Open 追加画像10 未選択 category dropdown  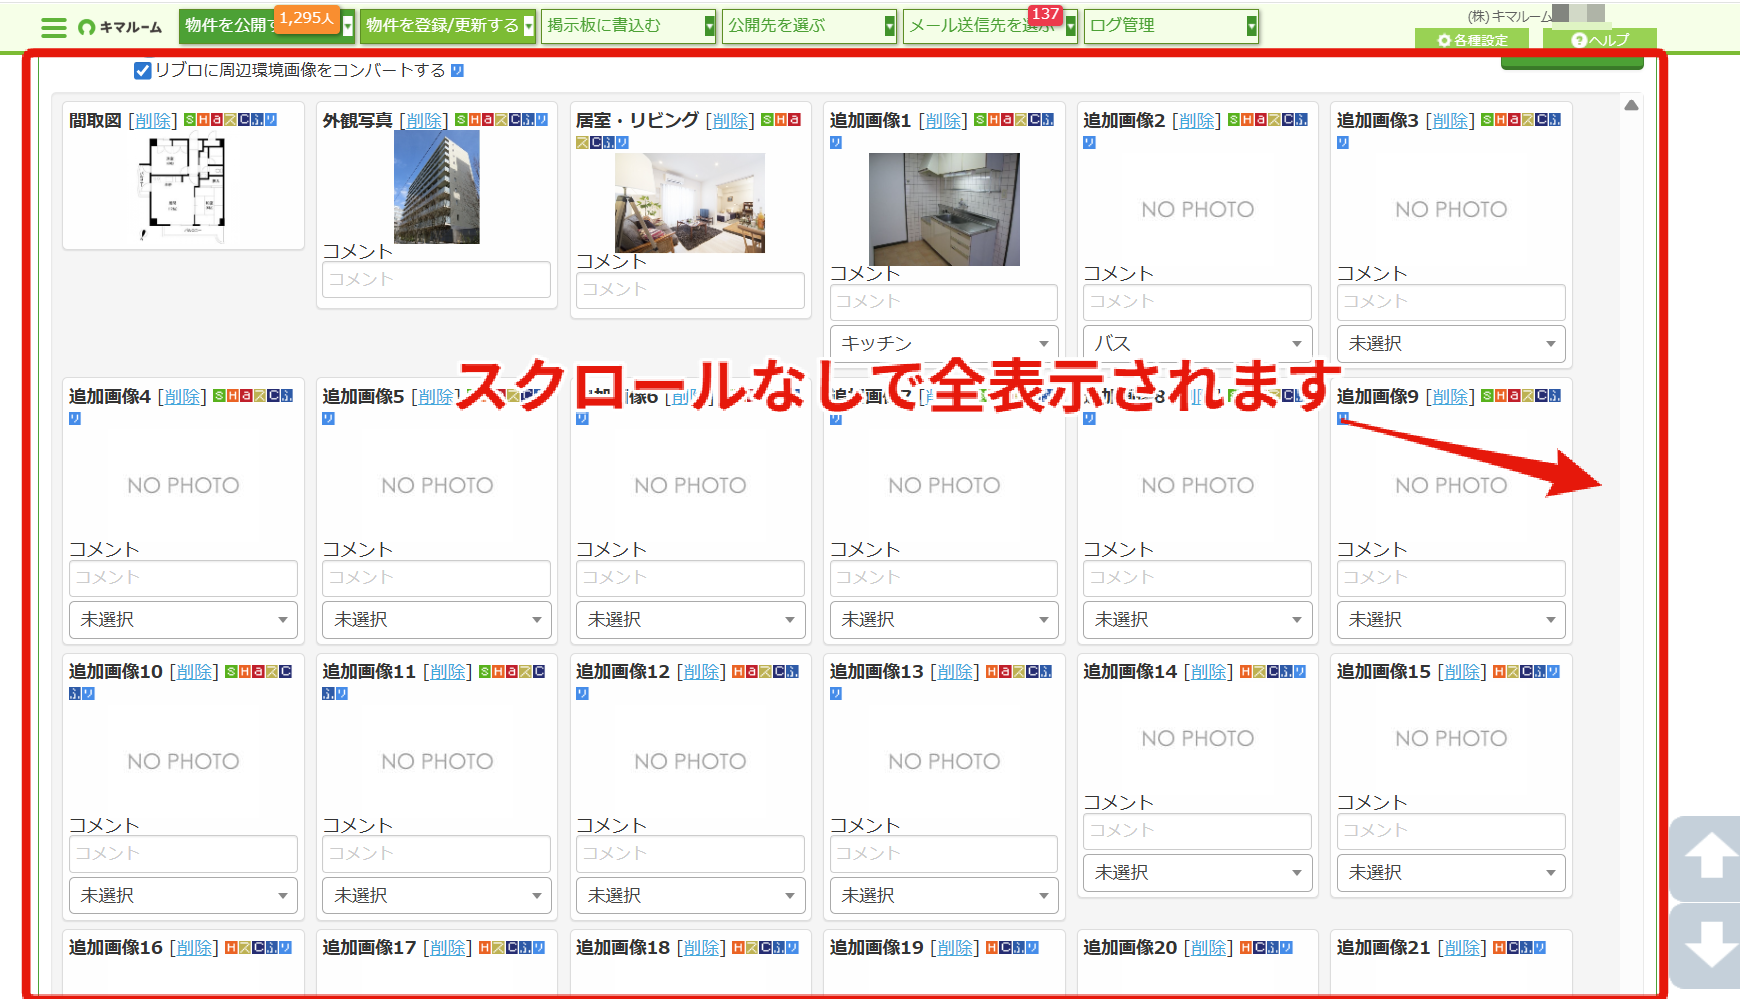coord(183,895)
